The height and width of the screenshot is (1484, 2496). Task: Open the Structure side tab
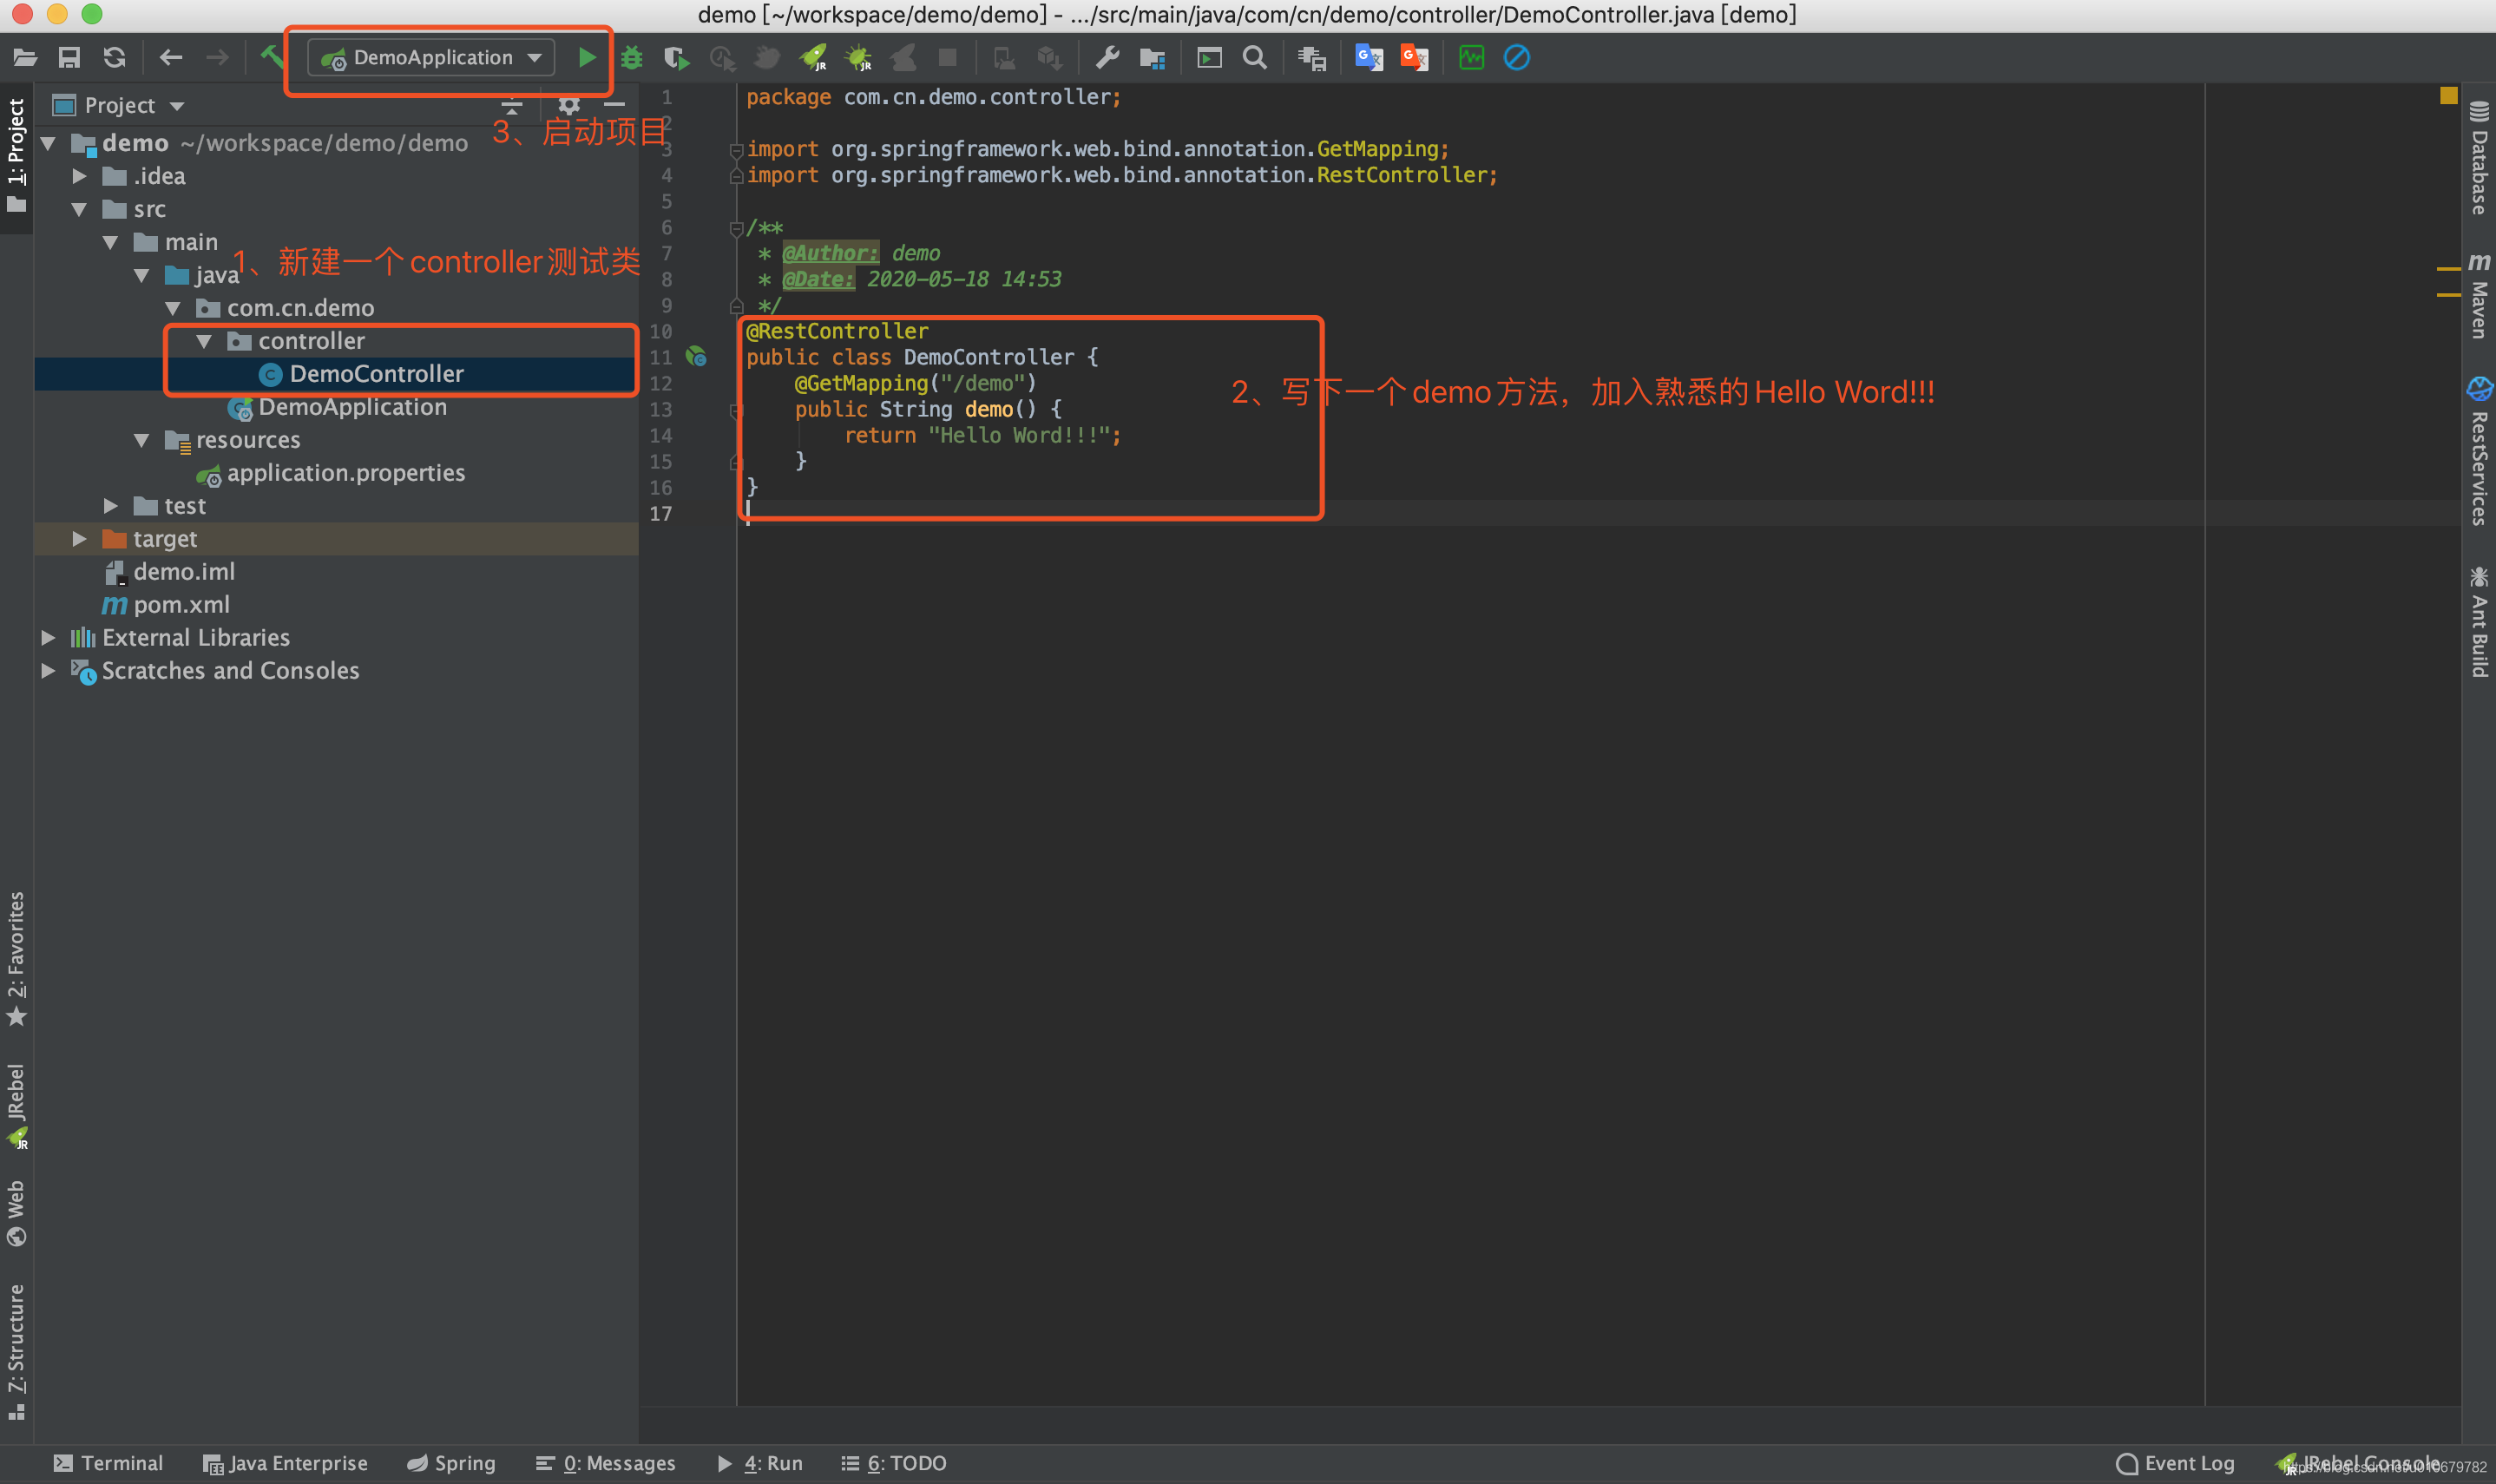click(x=16, y=1353)
